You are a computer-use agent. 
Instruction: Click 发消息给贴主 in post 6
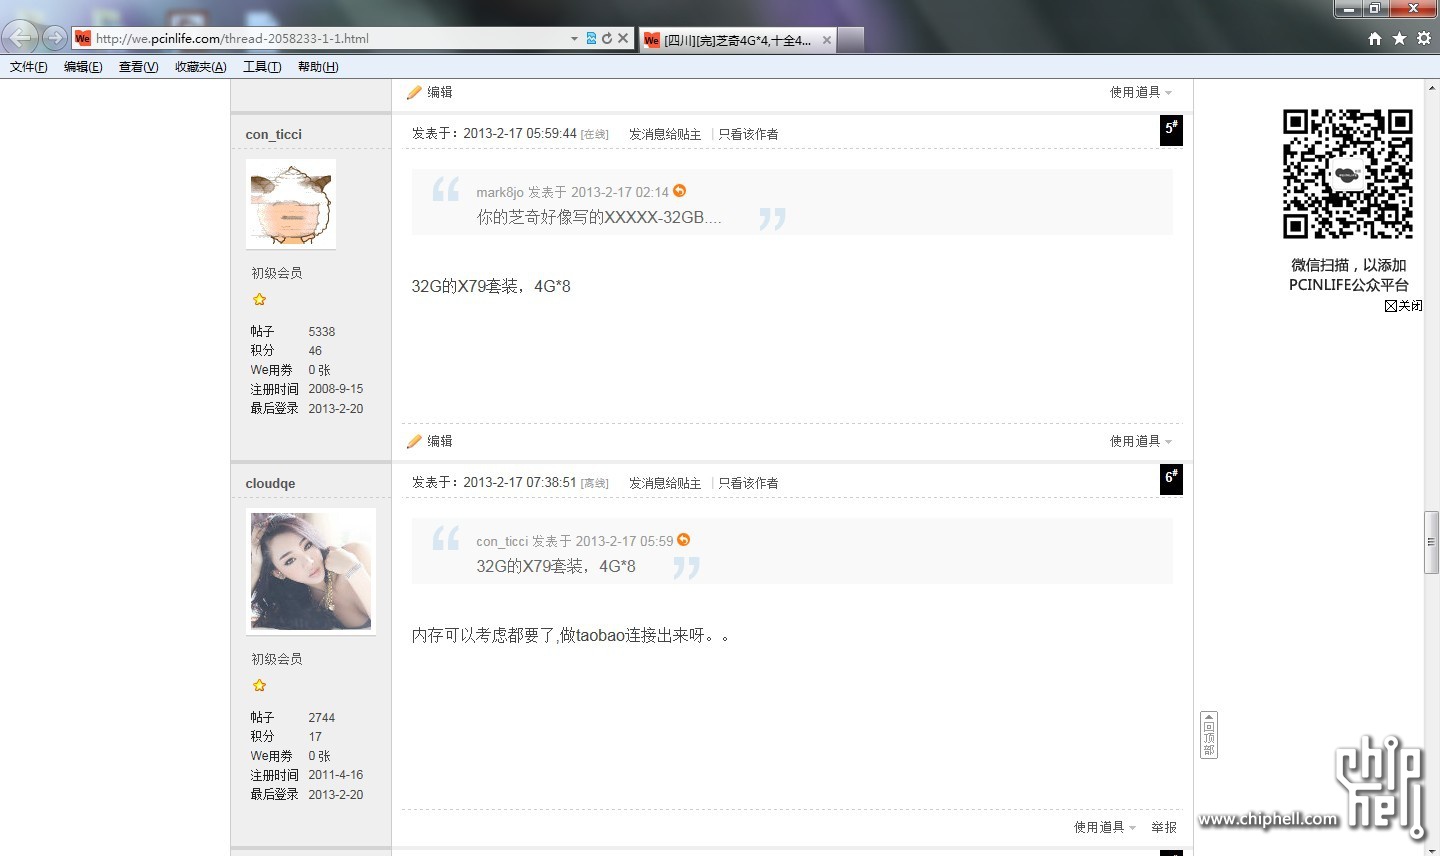click(x=665, y=483)
